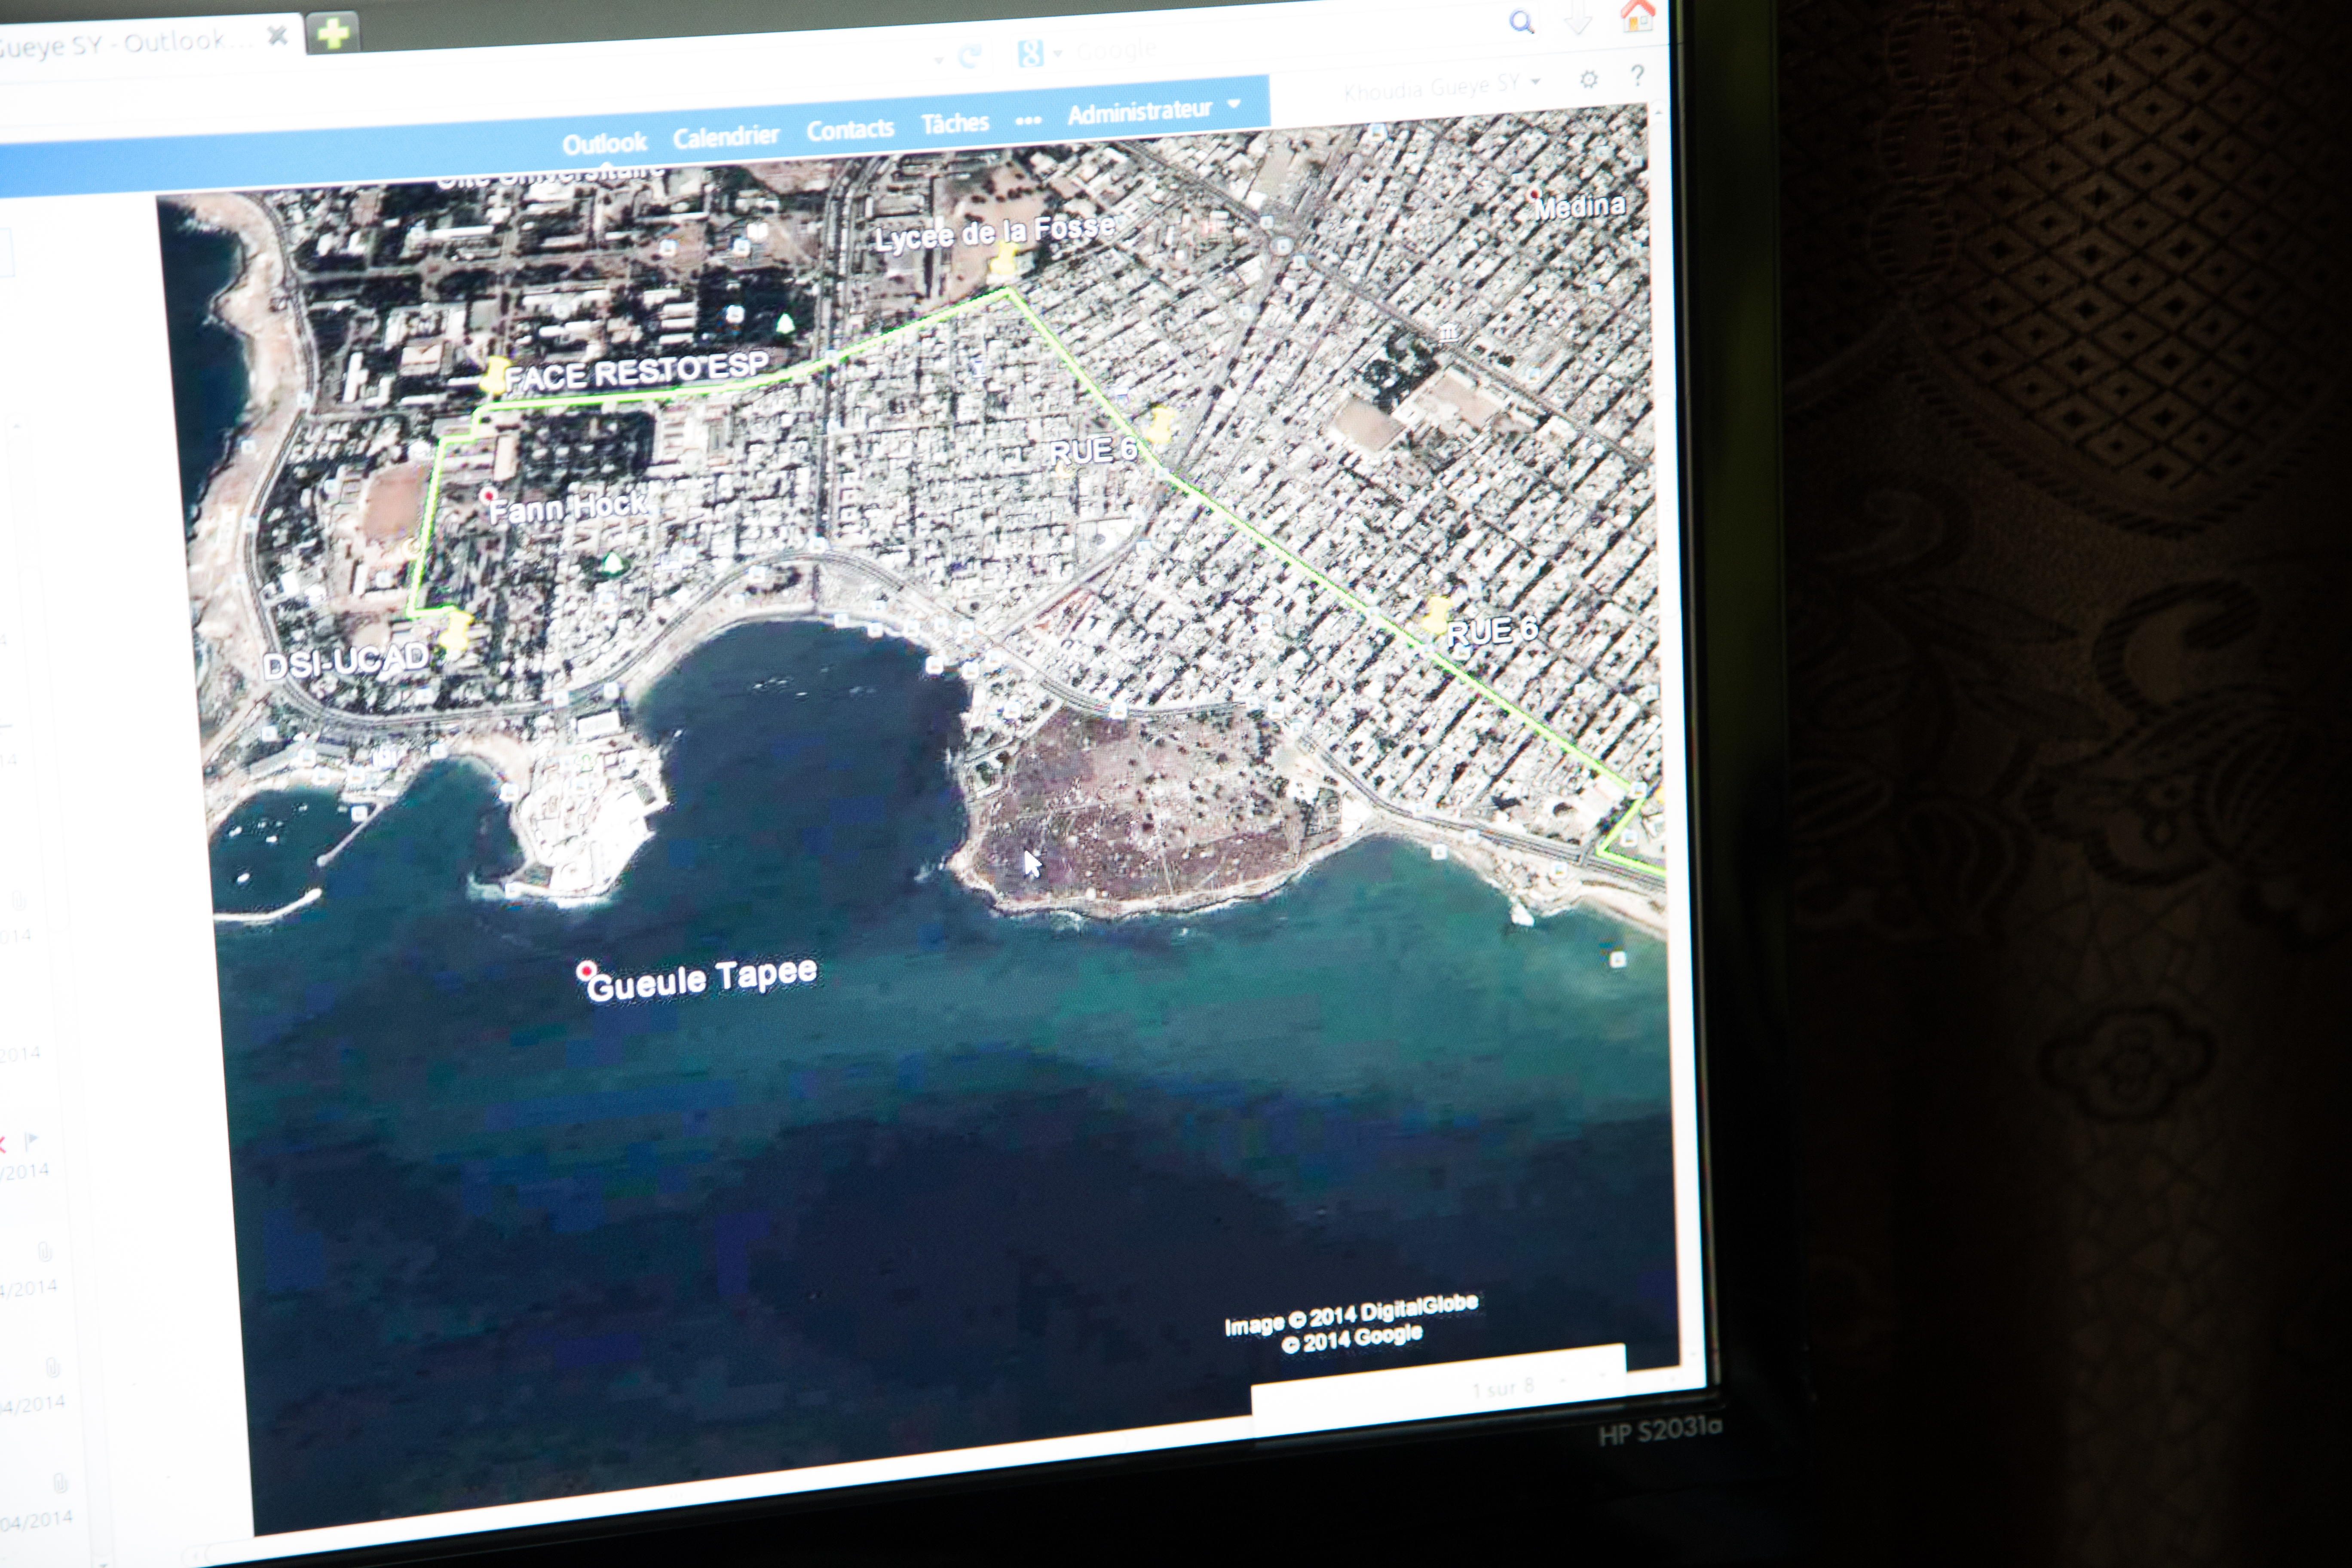Click the DSI-UCAD label
This screenshot has width=2352, height=1568.
point(346,661)
